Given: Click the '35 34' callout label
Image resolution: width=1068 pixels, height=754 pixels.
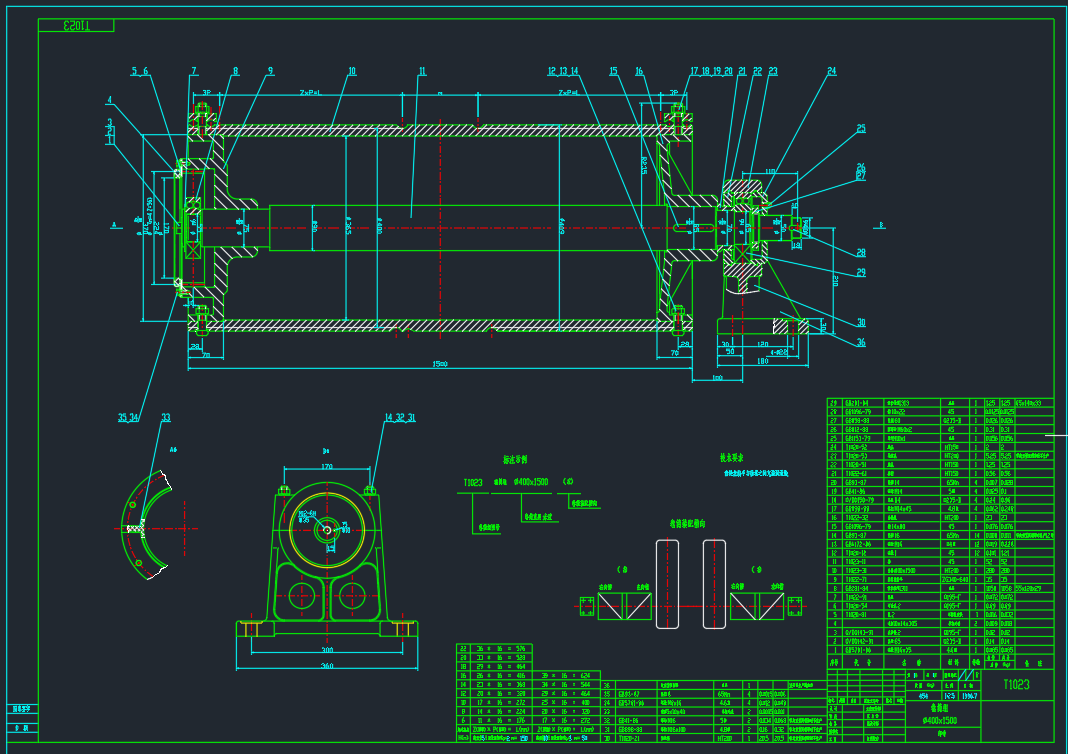Looking at the screenshot, I should pyautogui.click(x=128, y=418).
